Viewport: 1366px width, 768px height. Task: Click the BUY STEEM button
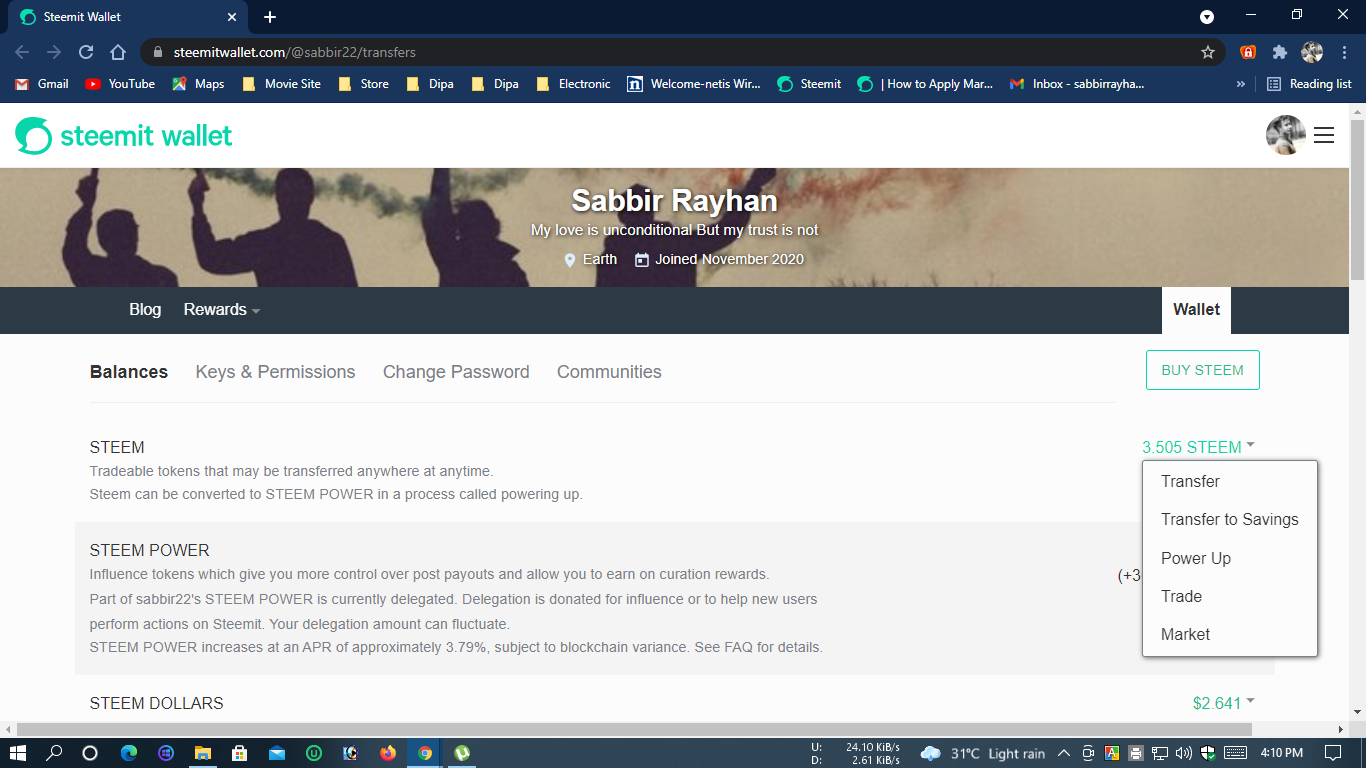[1202, 370]
